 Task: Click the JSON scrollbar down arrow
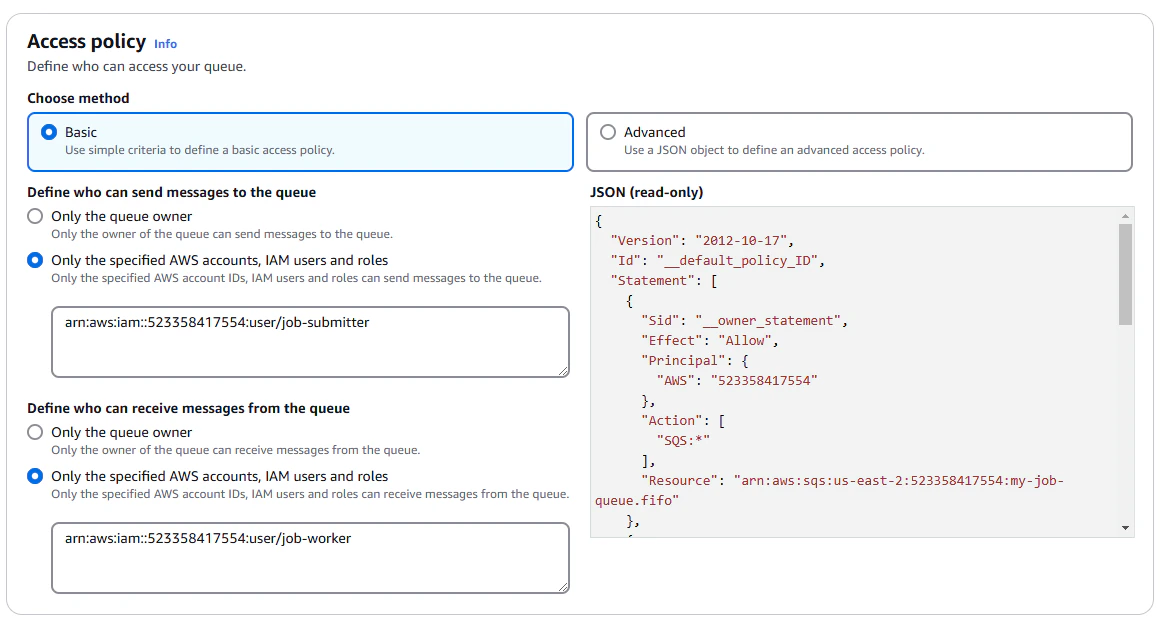click(x=1126, y=528)
